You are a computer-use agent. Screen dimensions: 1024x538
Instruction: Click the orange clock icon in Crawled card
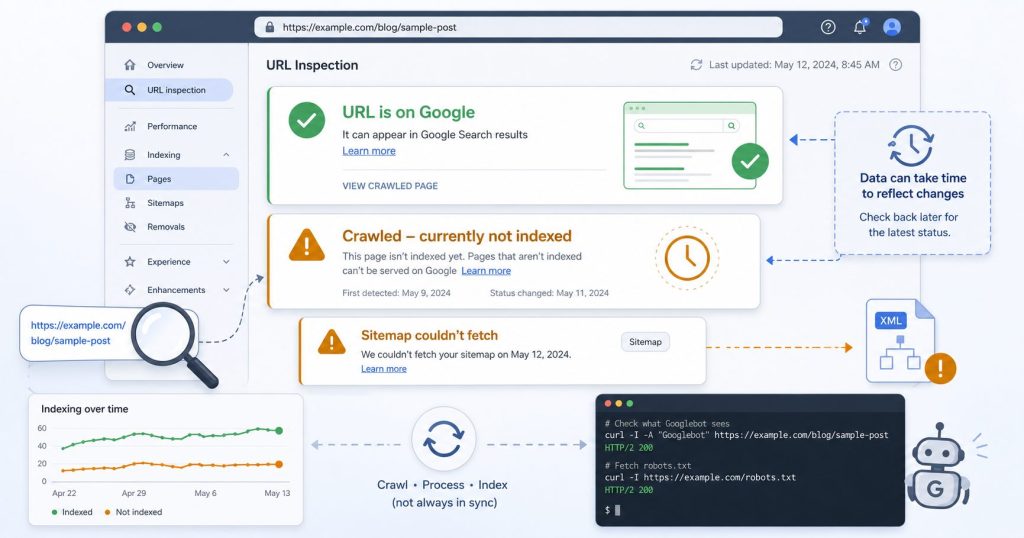(687, 258)
